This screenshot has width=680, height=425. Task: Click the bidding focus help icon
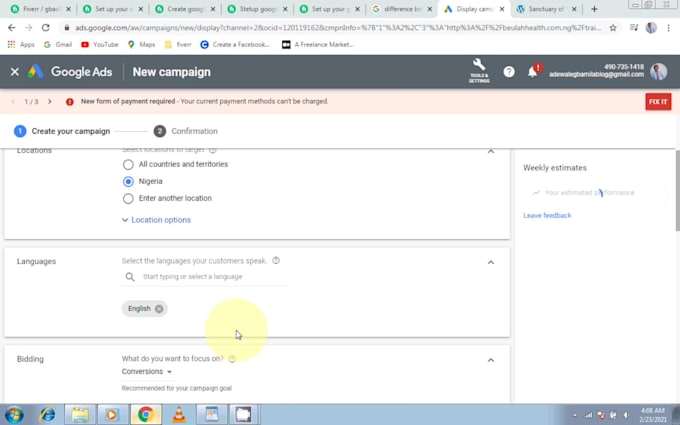point(232,359)
